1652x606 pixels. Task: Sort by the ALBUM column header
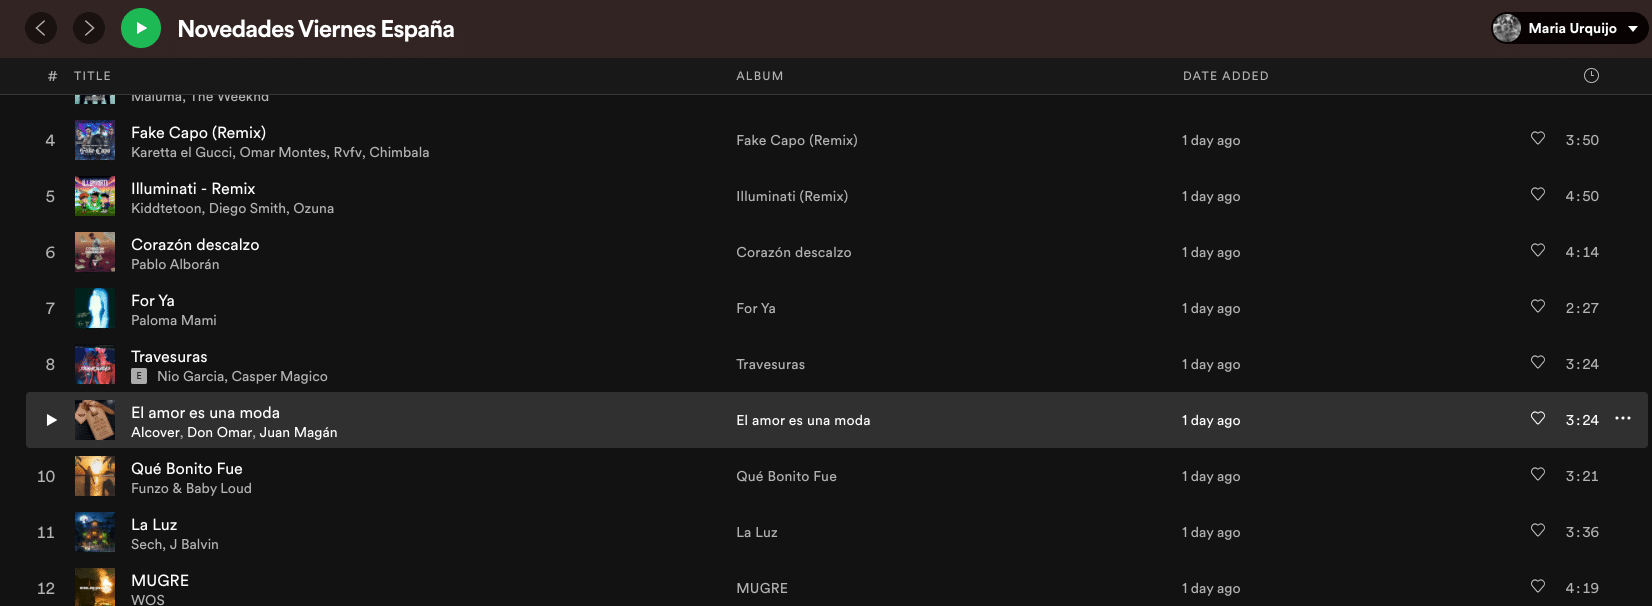[x=760, y=76]
